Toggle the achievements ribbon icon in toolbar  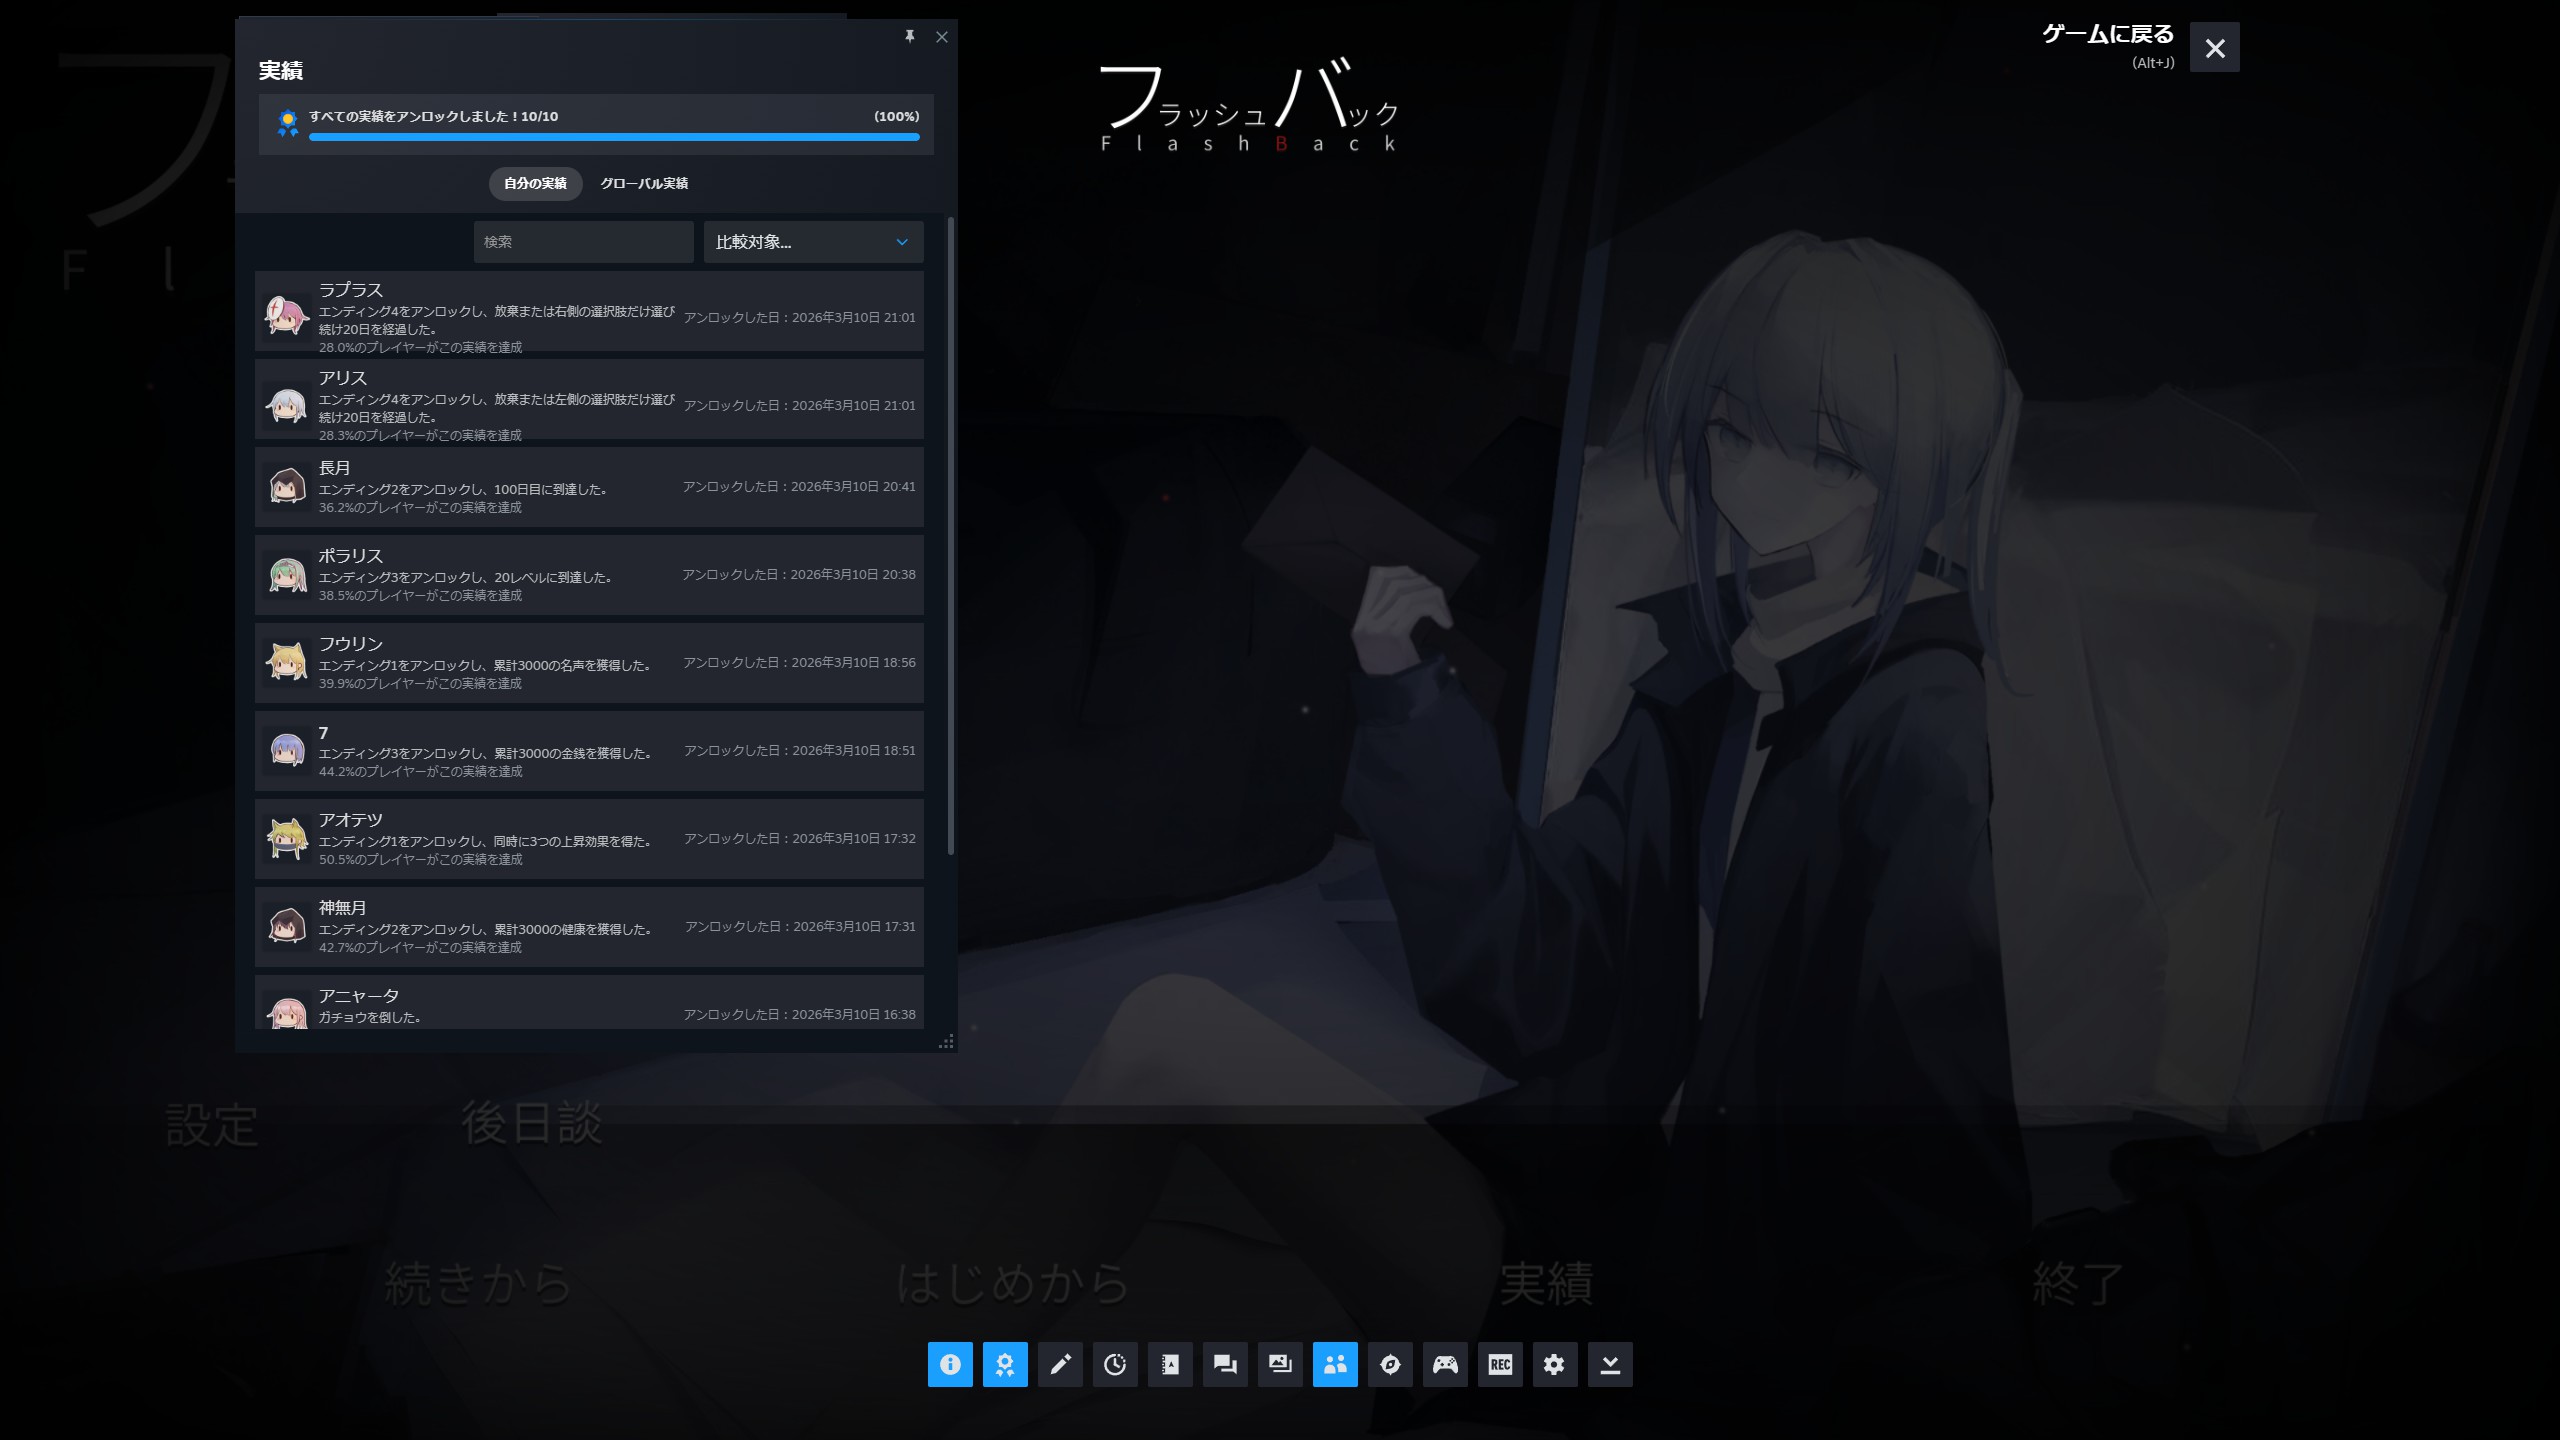pyautogui.click(x=1005, y=1364)
